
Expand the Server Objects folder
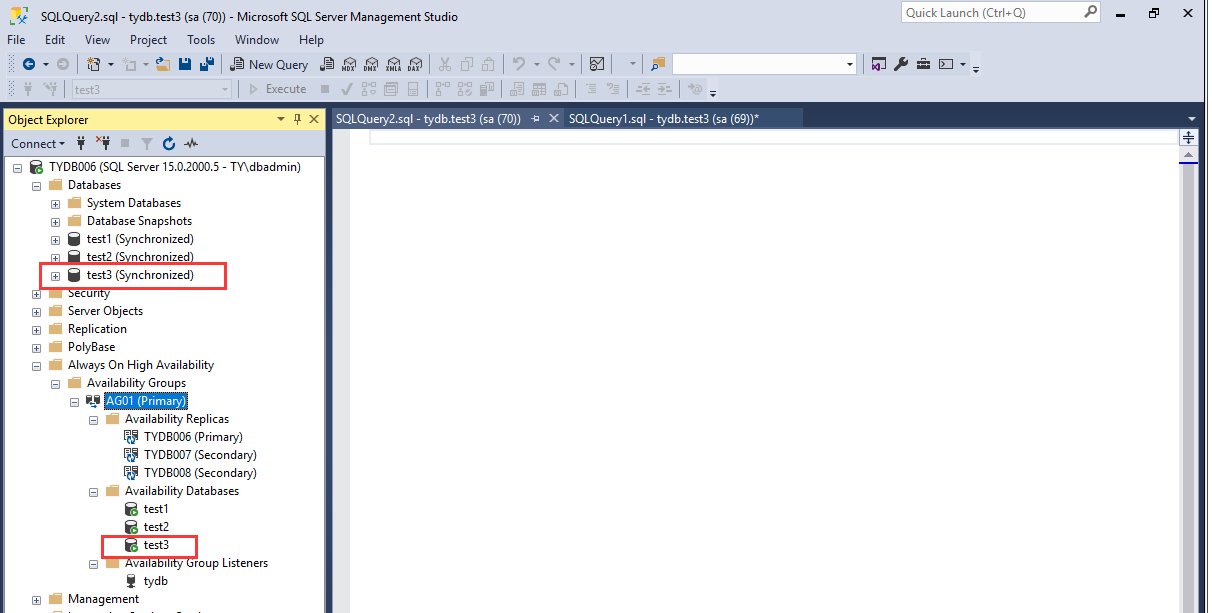pos(36,312)
